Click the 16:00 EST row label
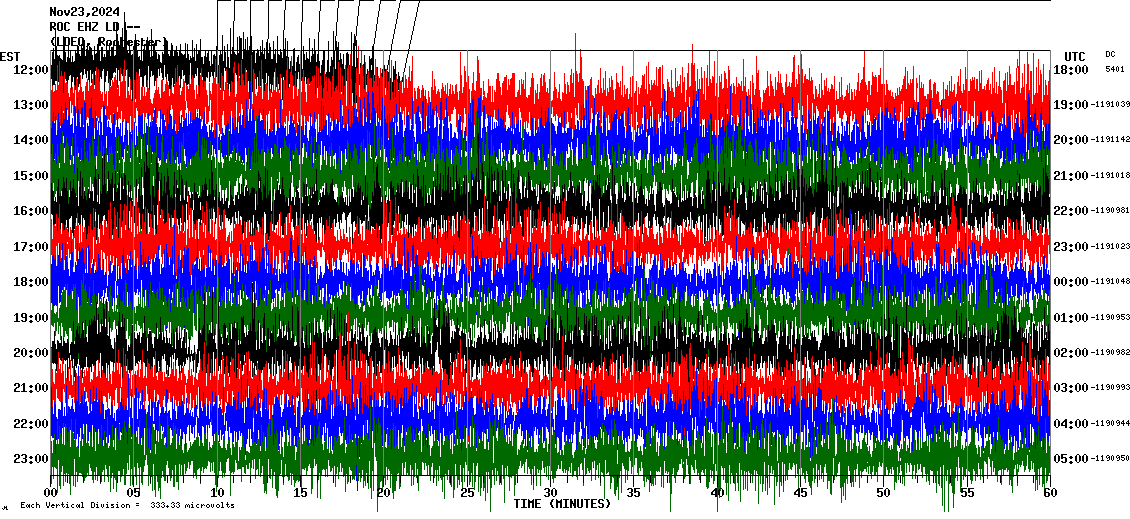The height and width of the screenshot is (519, 1130). pyautogui.click(x=31, y=211)
